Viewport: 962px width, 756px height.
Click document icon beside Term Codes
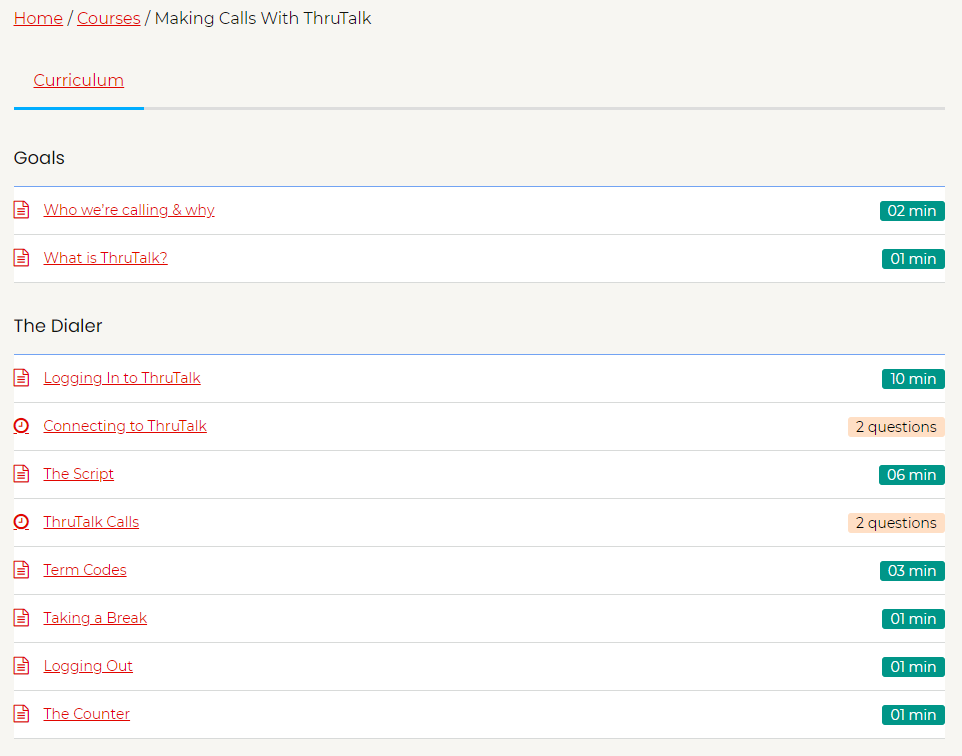click(21, 570)
